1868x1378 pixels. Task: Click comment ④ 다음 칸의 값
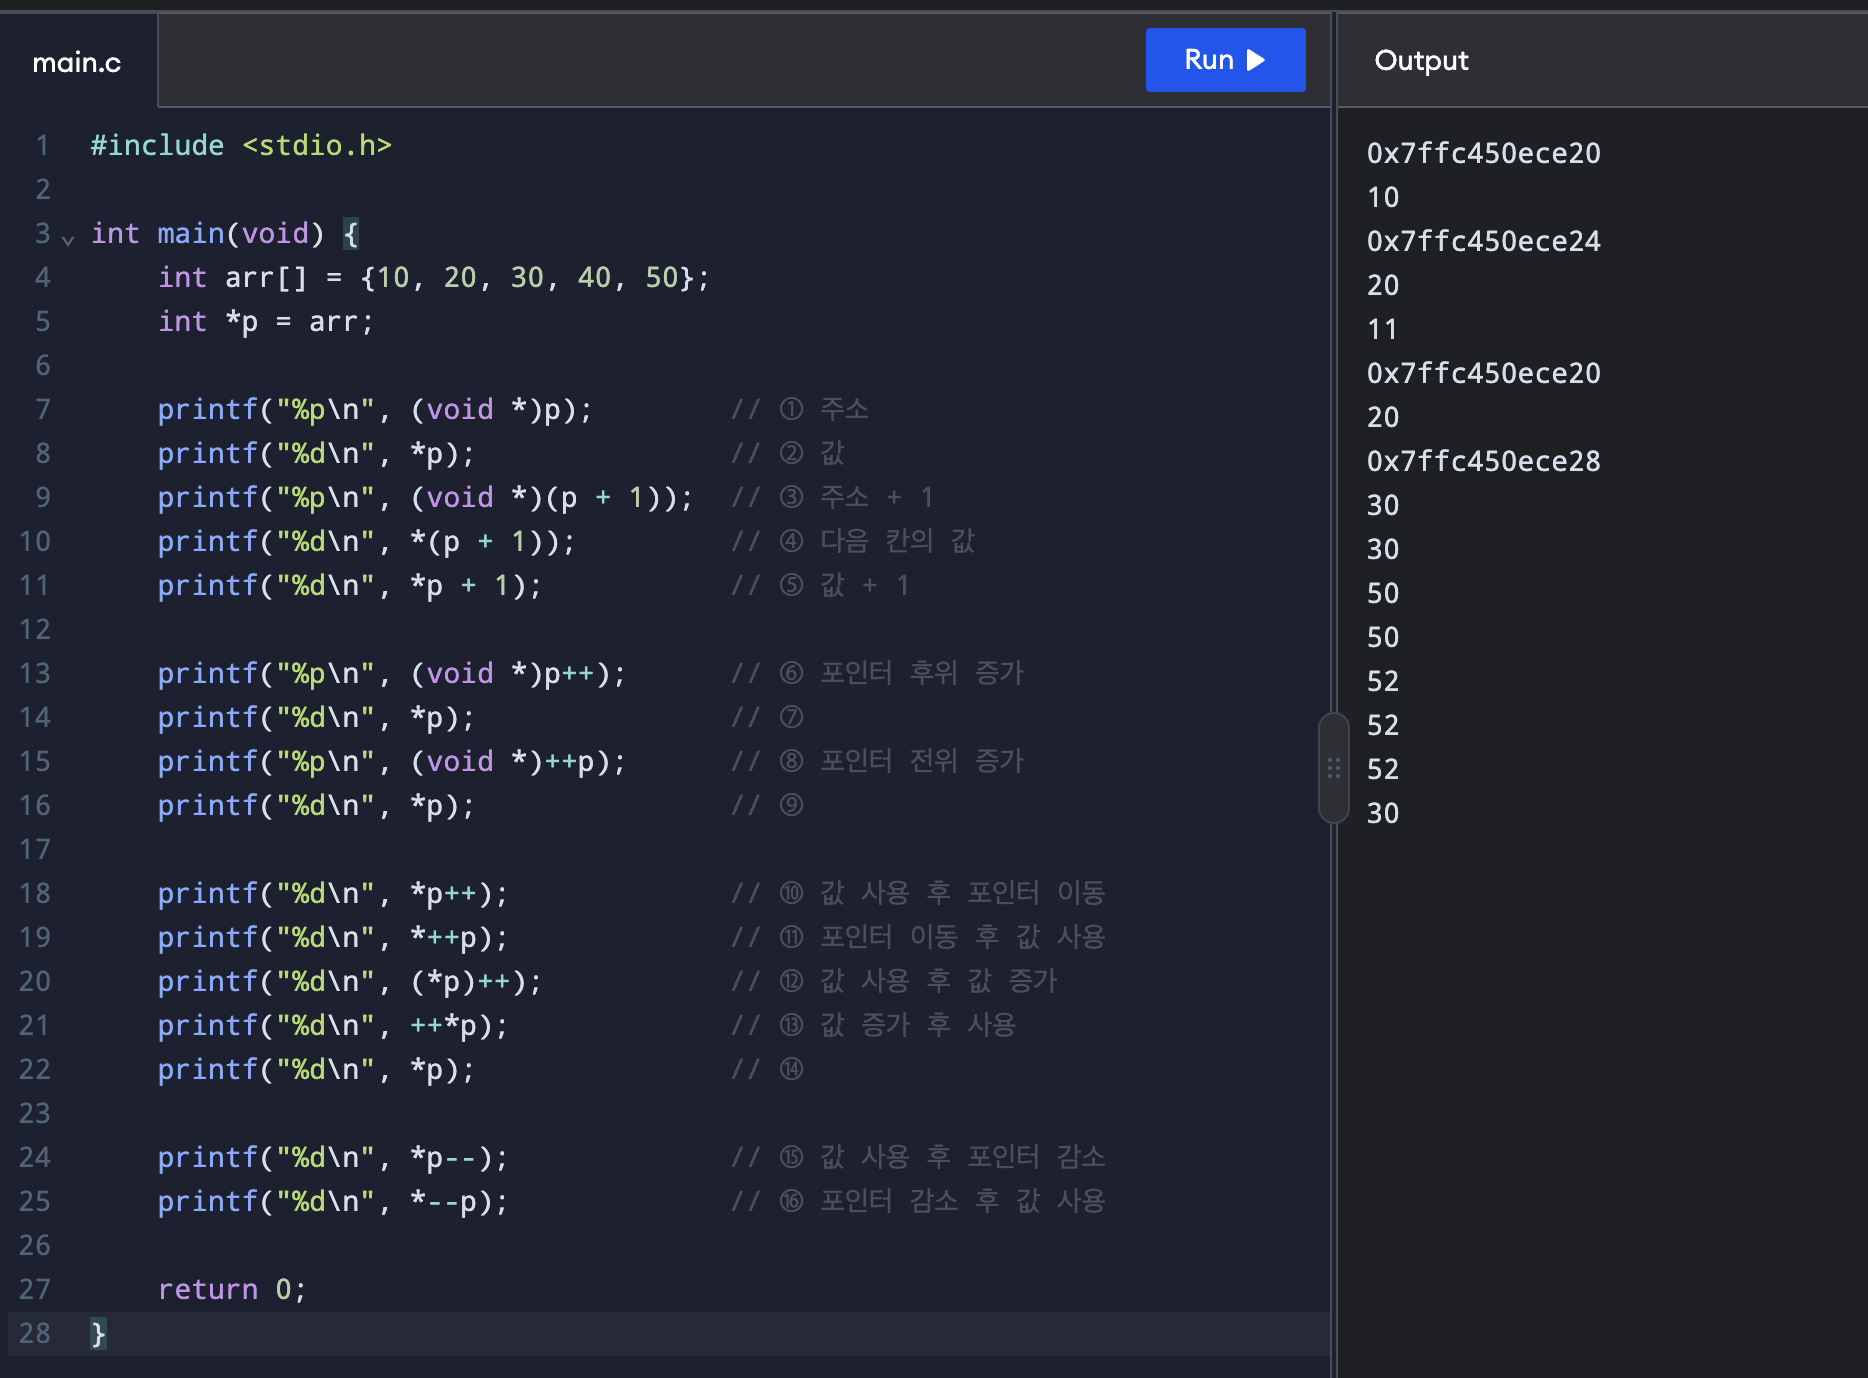click(853, 541)
